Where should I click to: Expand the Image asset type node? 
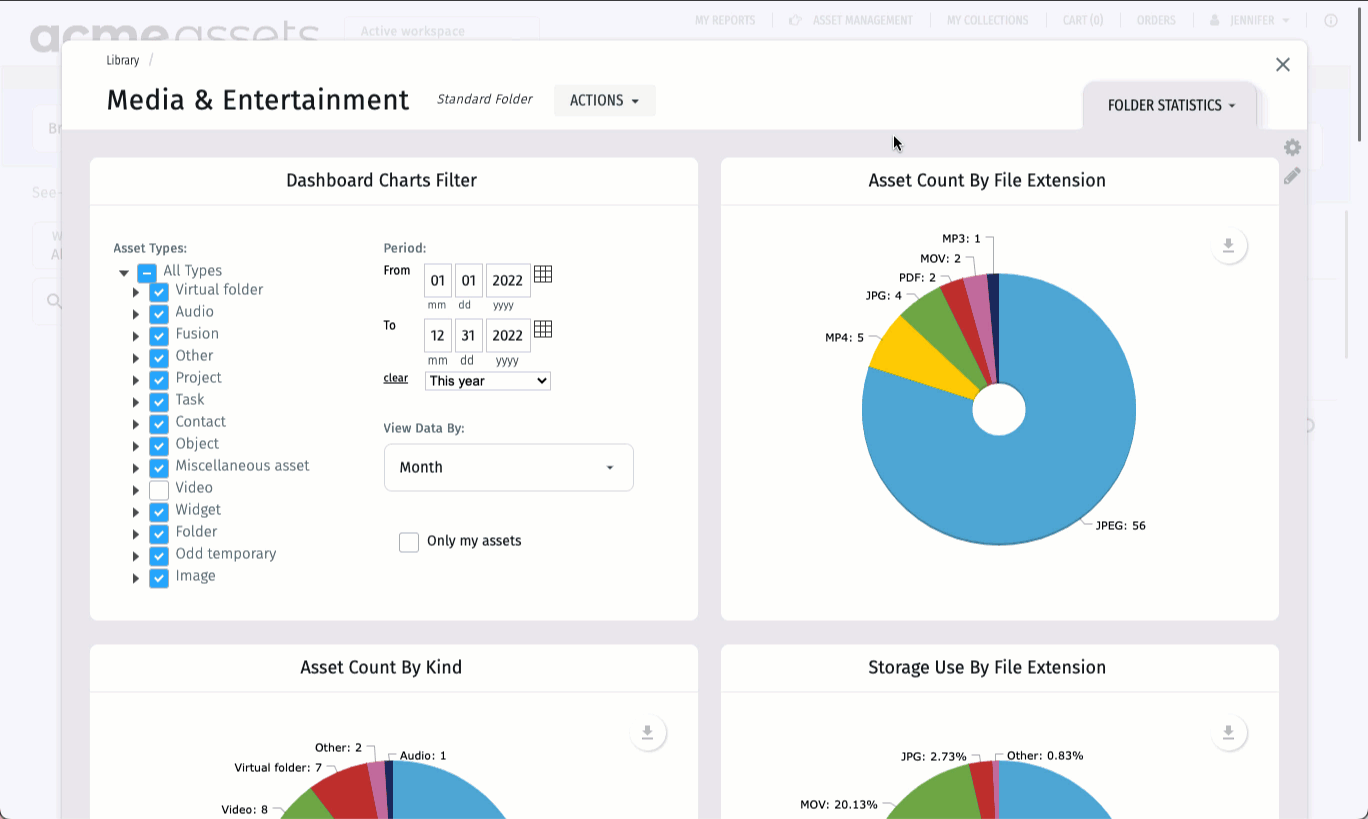point(136,578)
